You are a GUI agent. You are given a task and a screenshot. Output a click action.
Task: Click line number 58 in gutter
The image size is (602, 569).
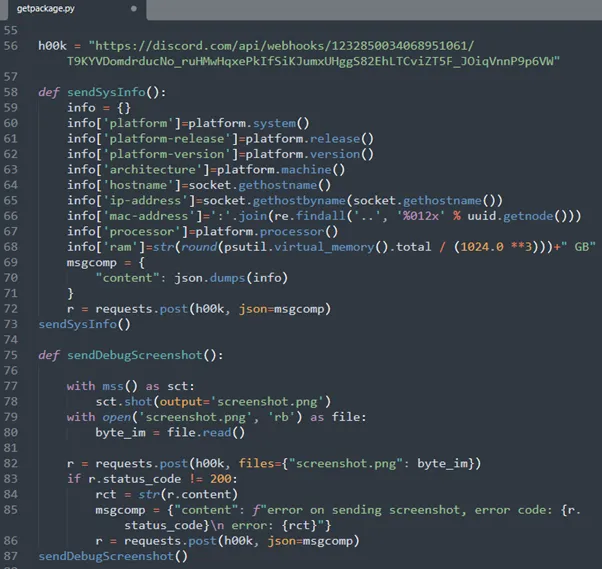click(x=11, y=92)
